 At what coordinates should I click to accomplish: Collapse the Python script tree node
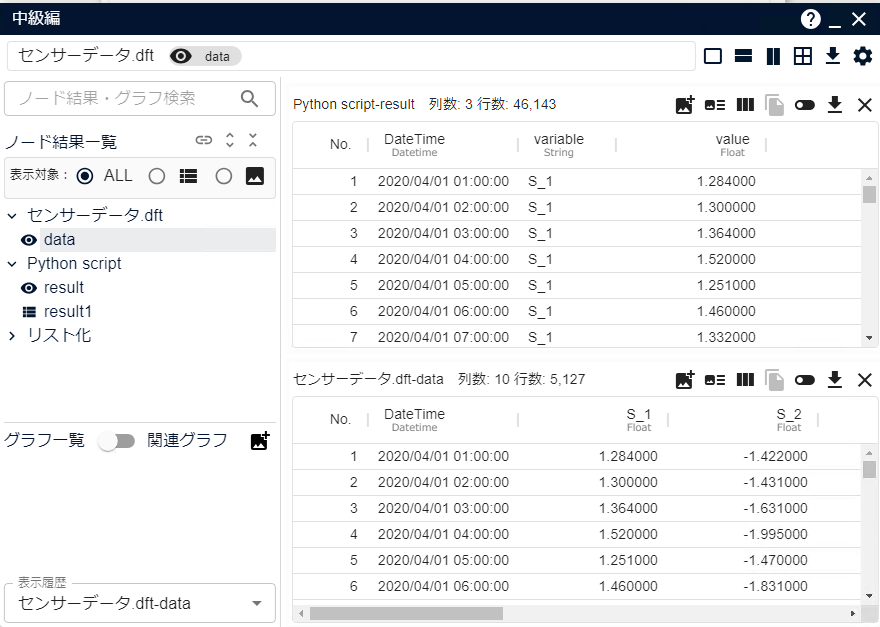(x=12, y=264)
